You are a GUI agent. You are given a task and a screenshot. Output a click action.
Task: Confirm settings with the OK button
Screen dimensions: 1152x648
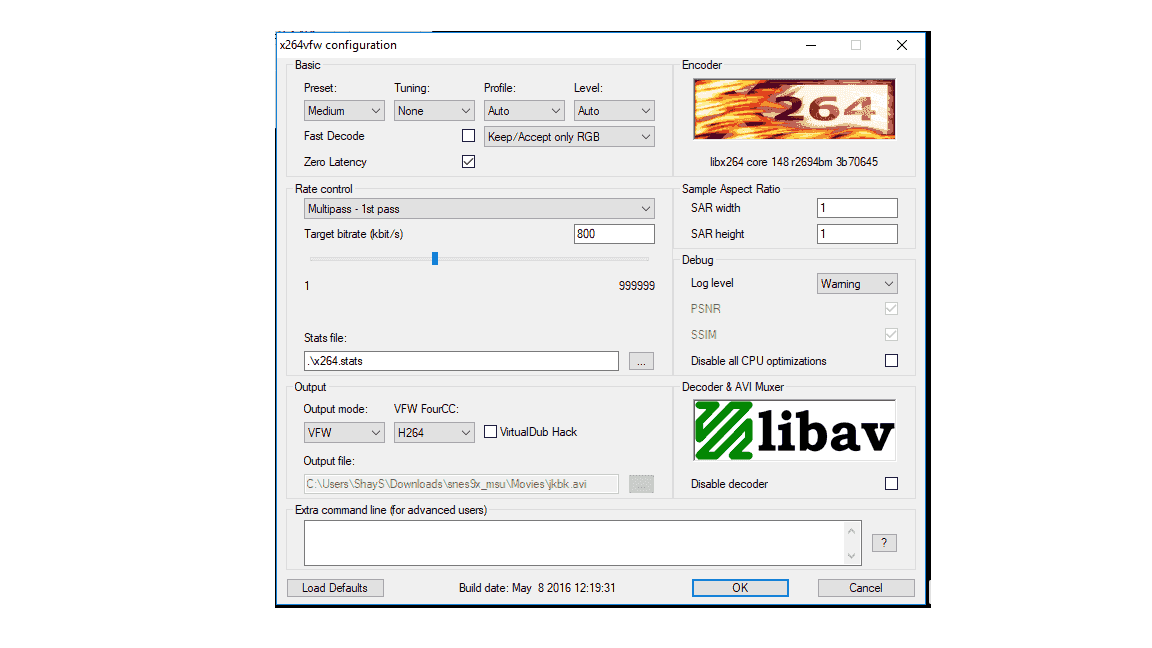(740, 588)
